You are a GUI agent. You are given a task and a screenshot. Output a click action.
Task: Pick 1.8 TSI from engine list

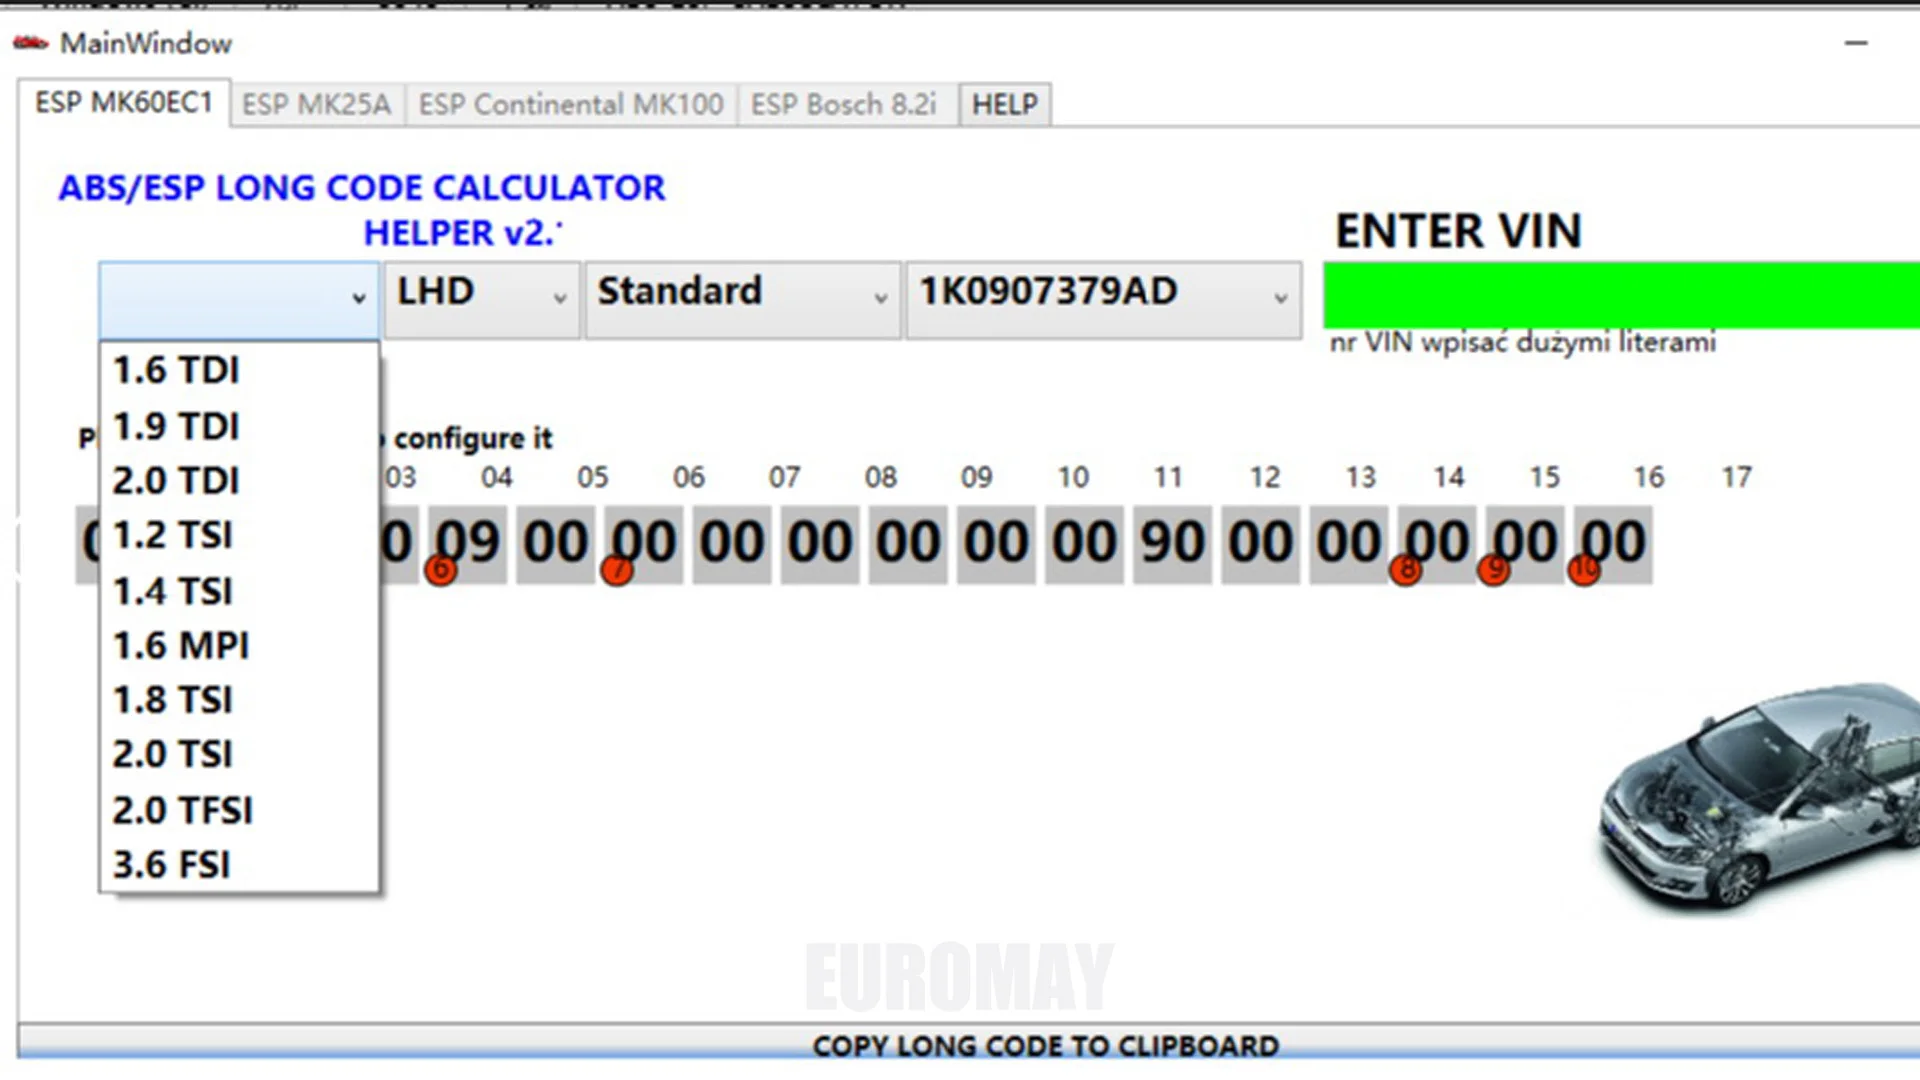click(239, 700)
